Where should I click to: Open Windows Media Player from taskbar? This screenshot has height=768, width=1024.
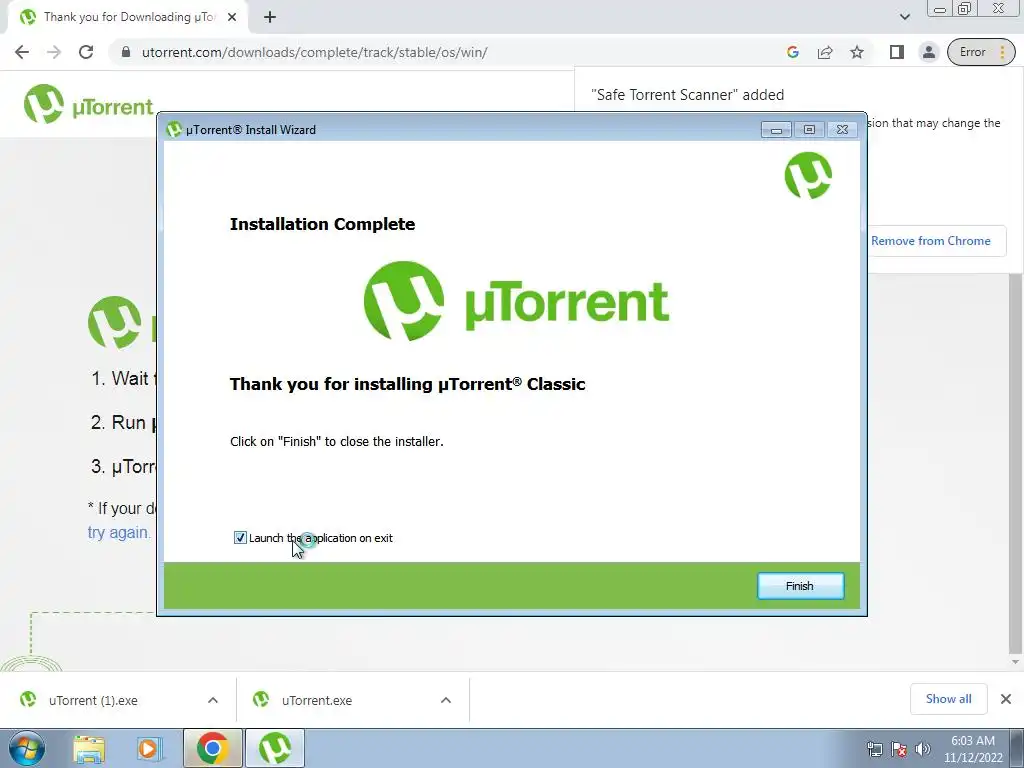149,749
